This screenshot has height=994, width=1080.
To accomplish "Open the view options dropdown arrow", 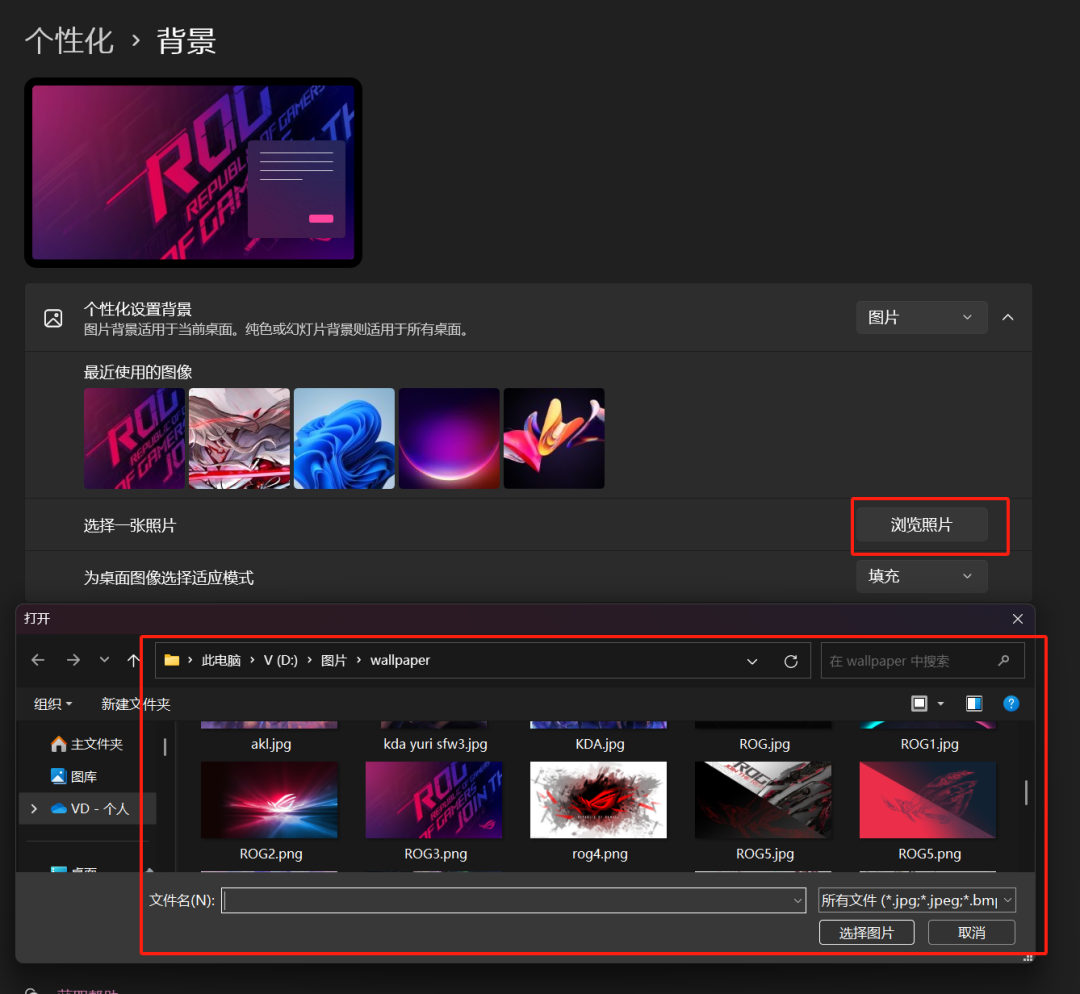I will (941, 703).
